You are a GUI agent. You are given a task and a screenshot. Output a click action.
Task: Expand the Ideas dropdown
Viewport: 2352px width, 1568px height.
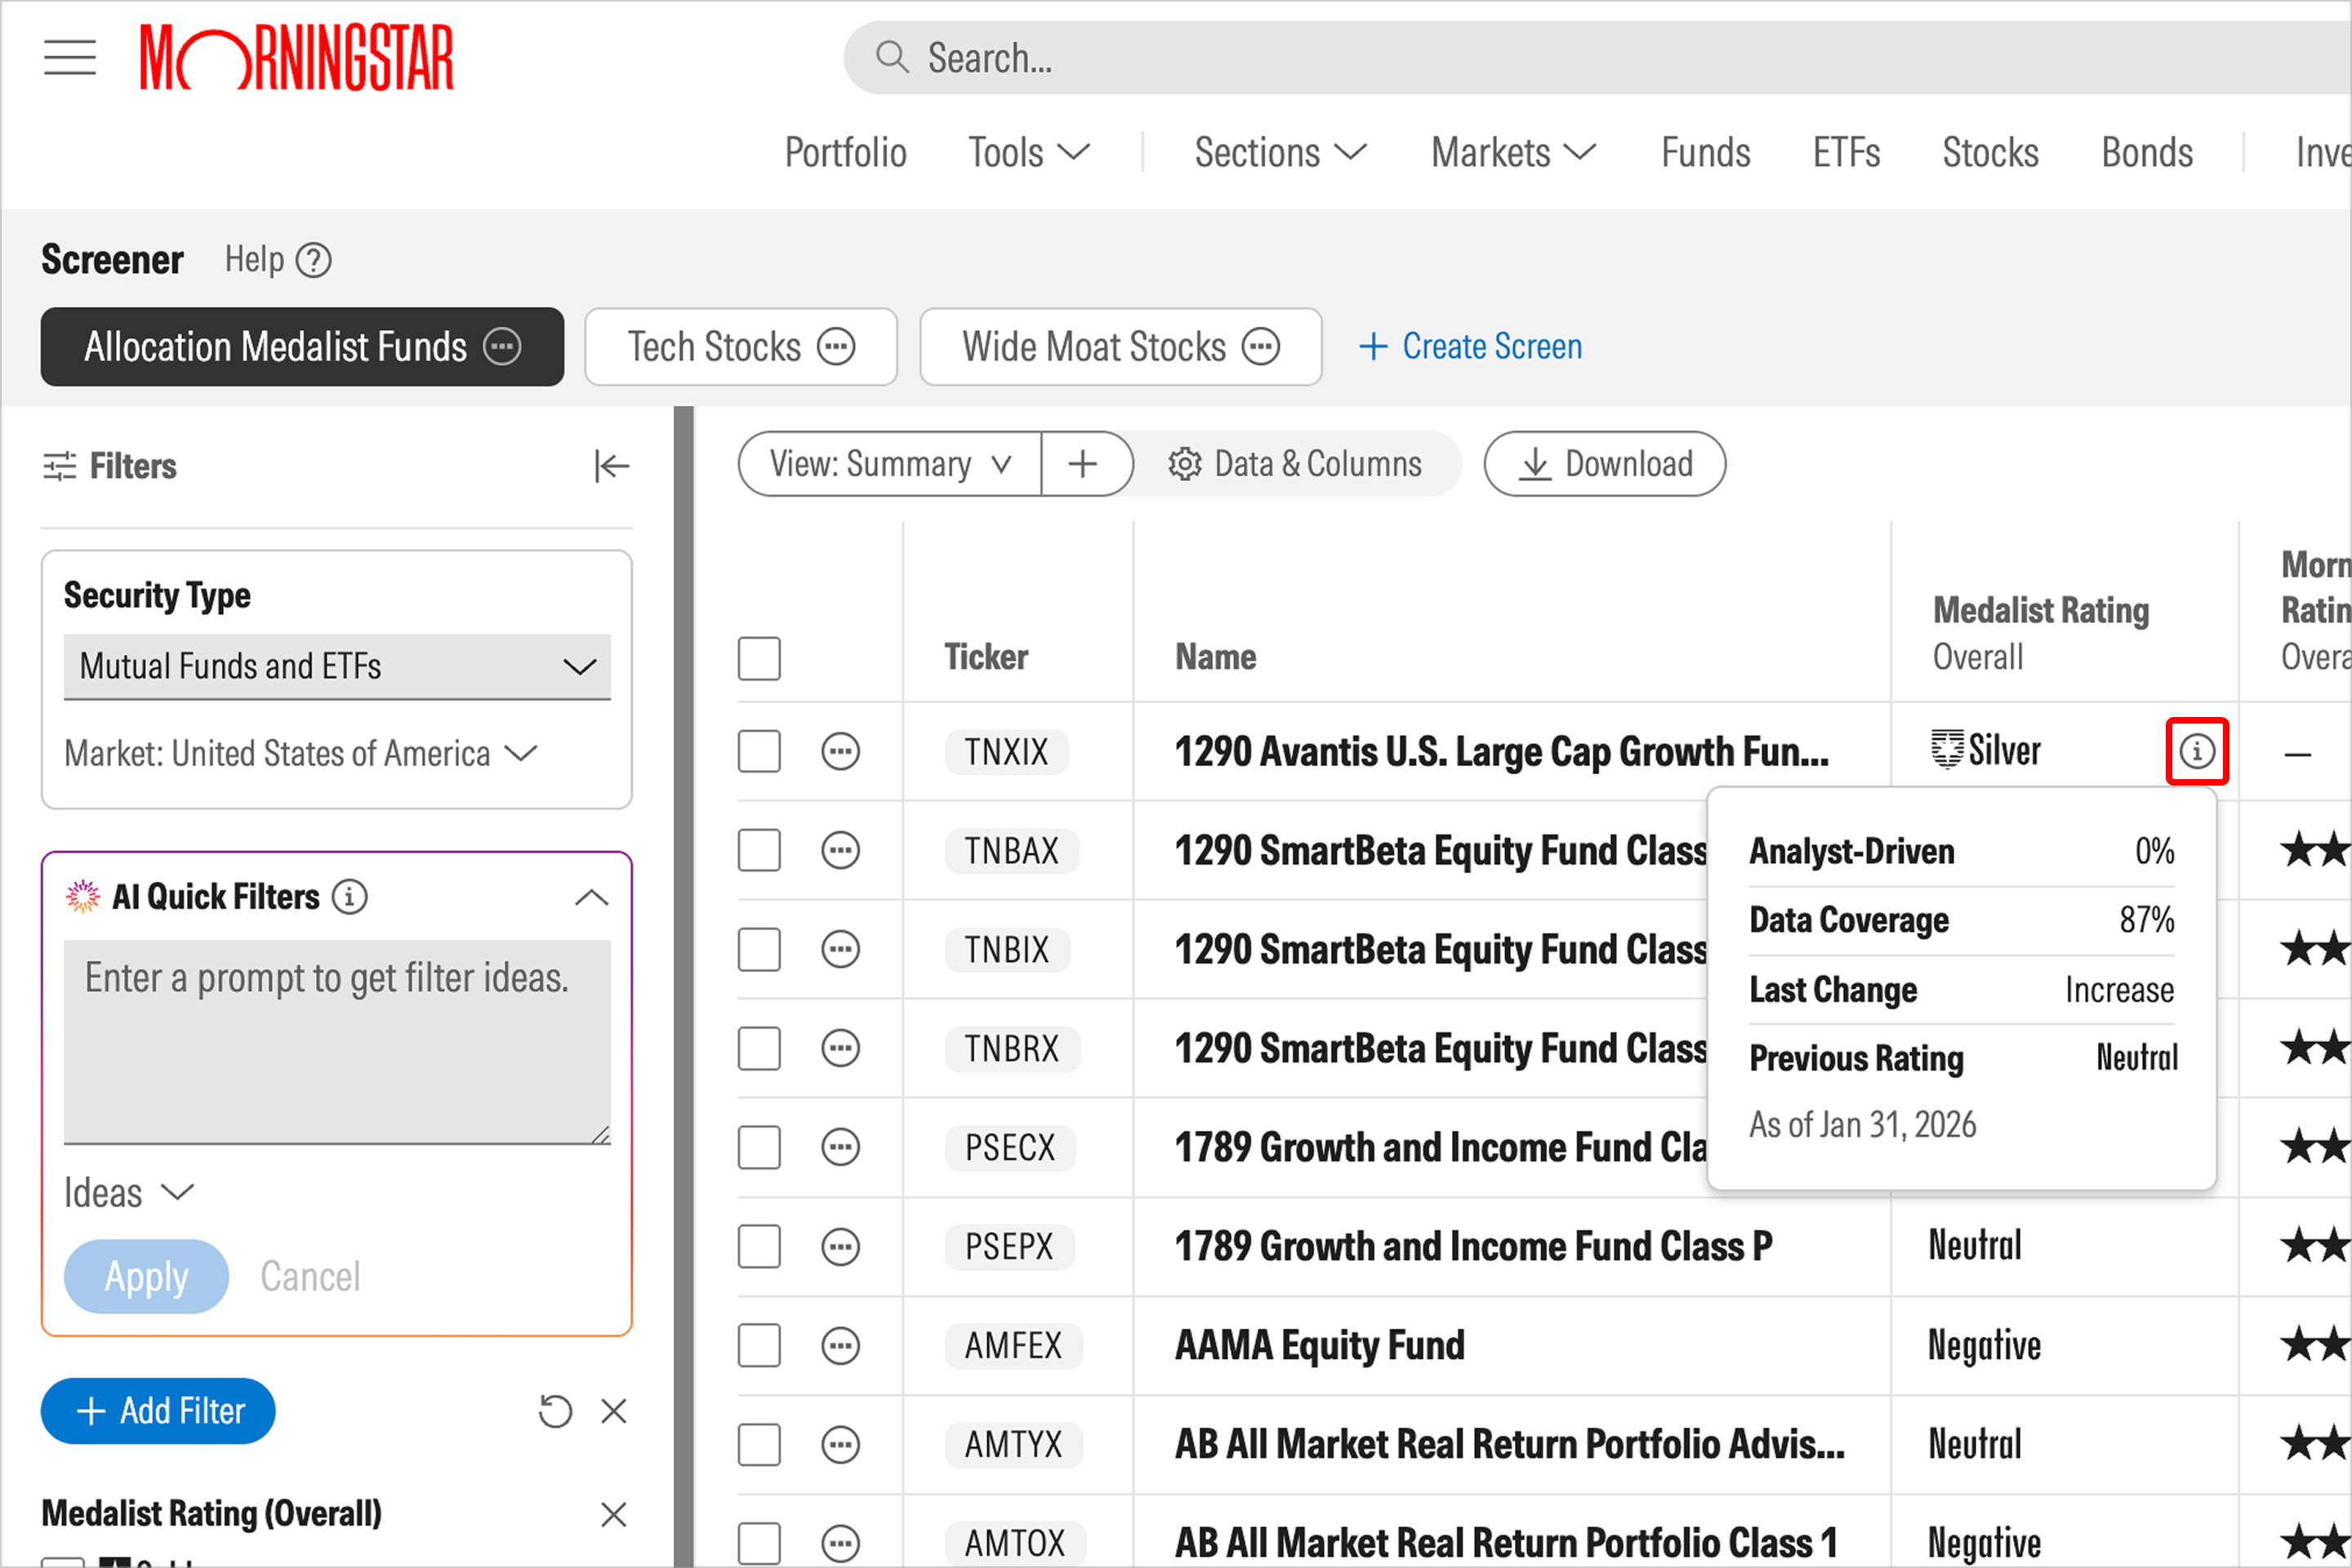click(128, 1193)
